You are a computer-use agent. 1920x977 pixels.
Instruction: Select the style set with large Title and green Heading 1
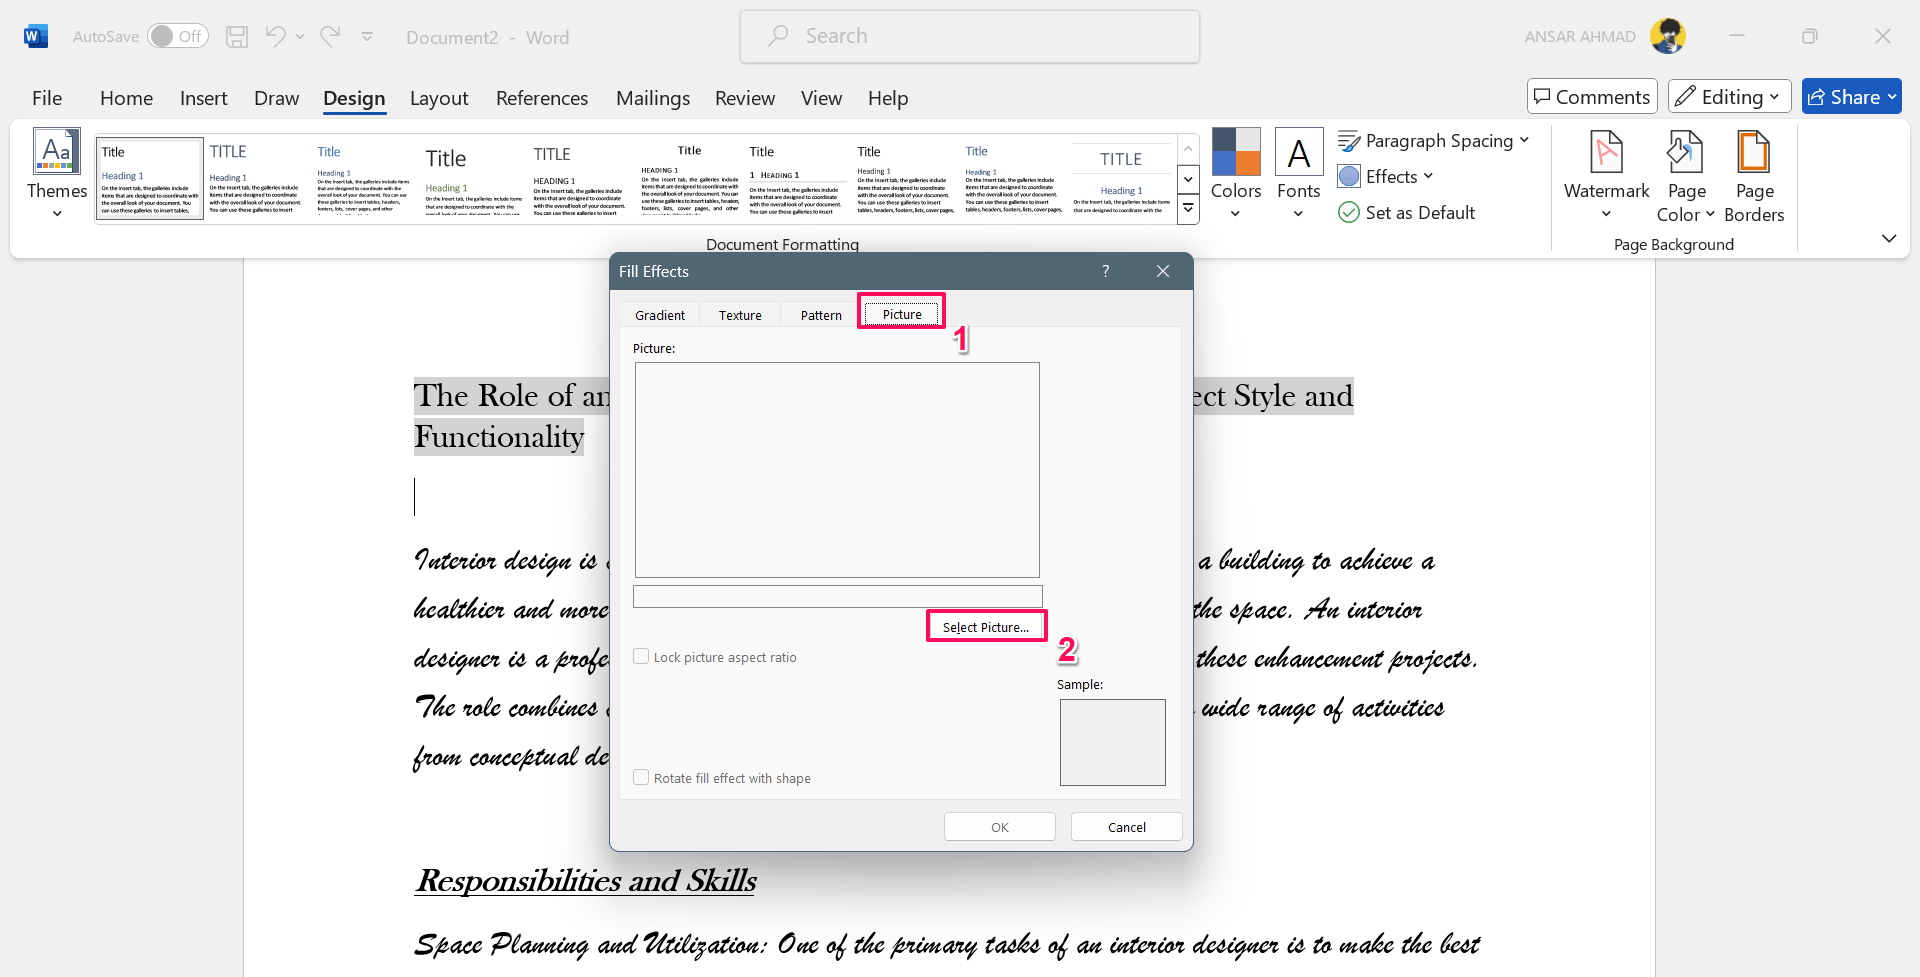[x=473, y=178]
